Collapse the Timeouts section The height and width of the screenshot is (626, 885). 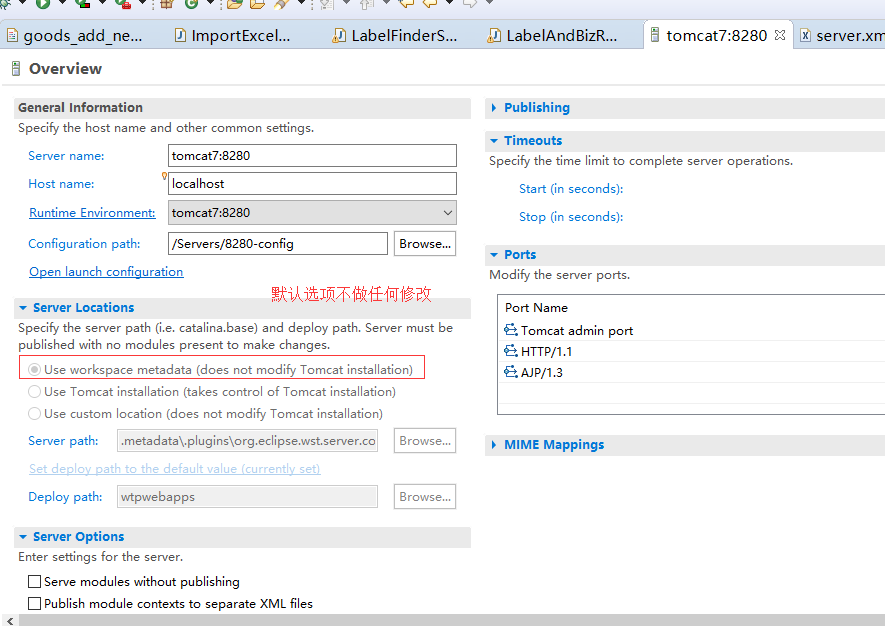click(x=493, y=140)
